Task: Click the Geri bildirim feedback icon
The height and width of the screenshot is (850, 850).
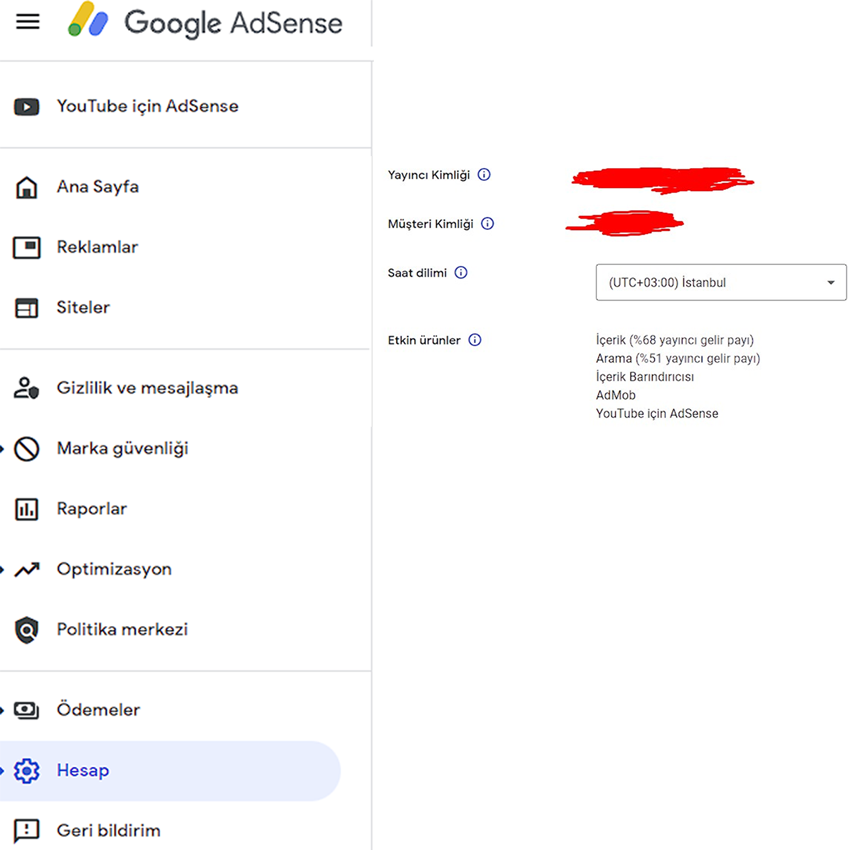Action: tap(27, 830)
